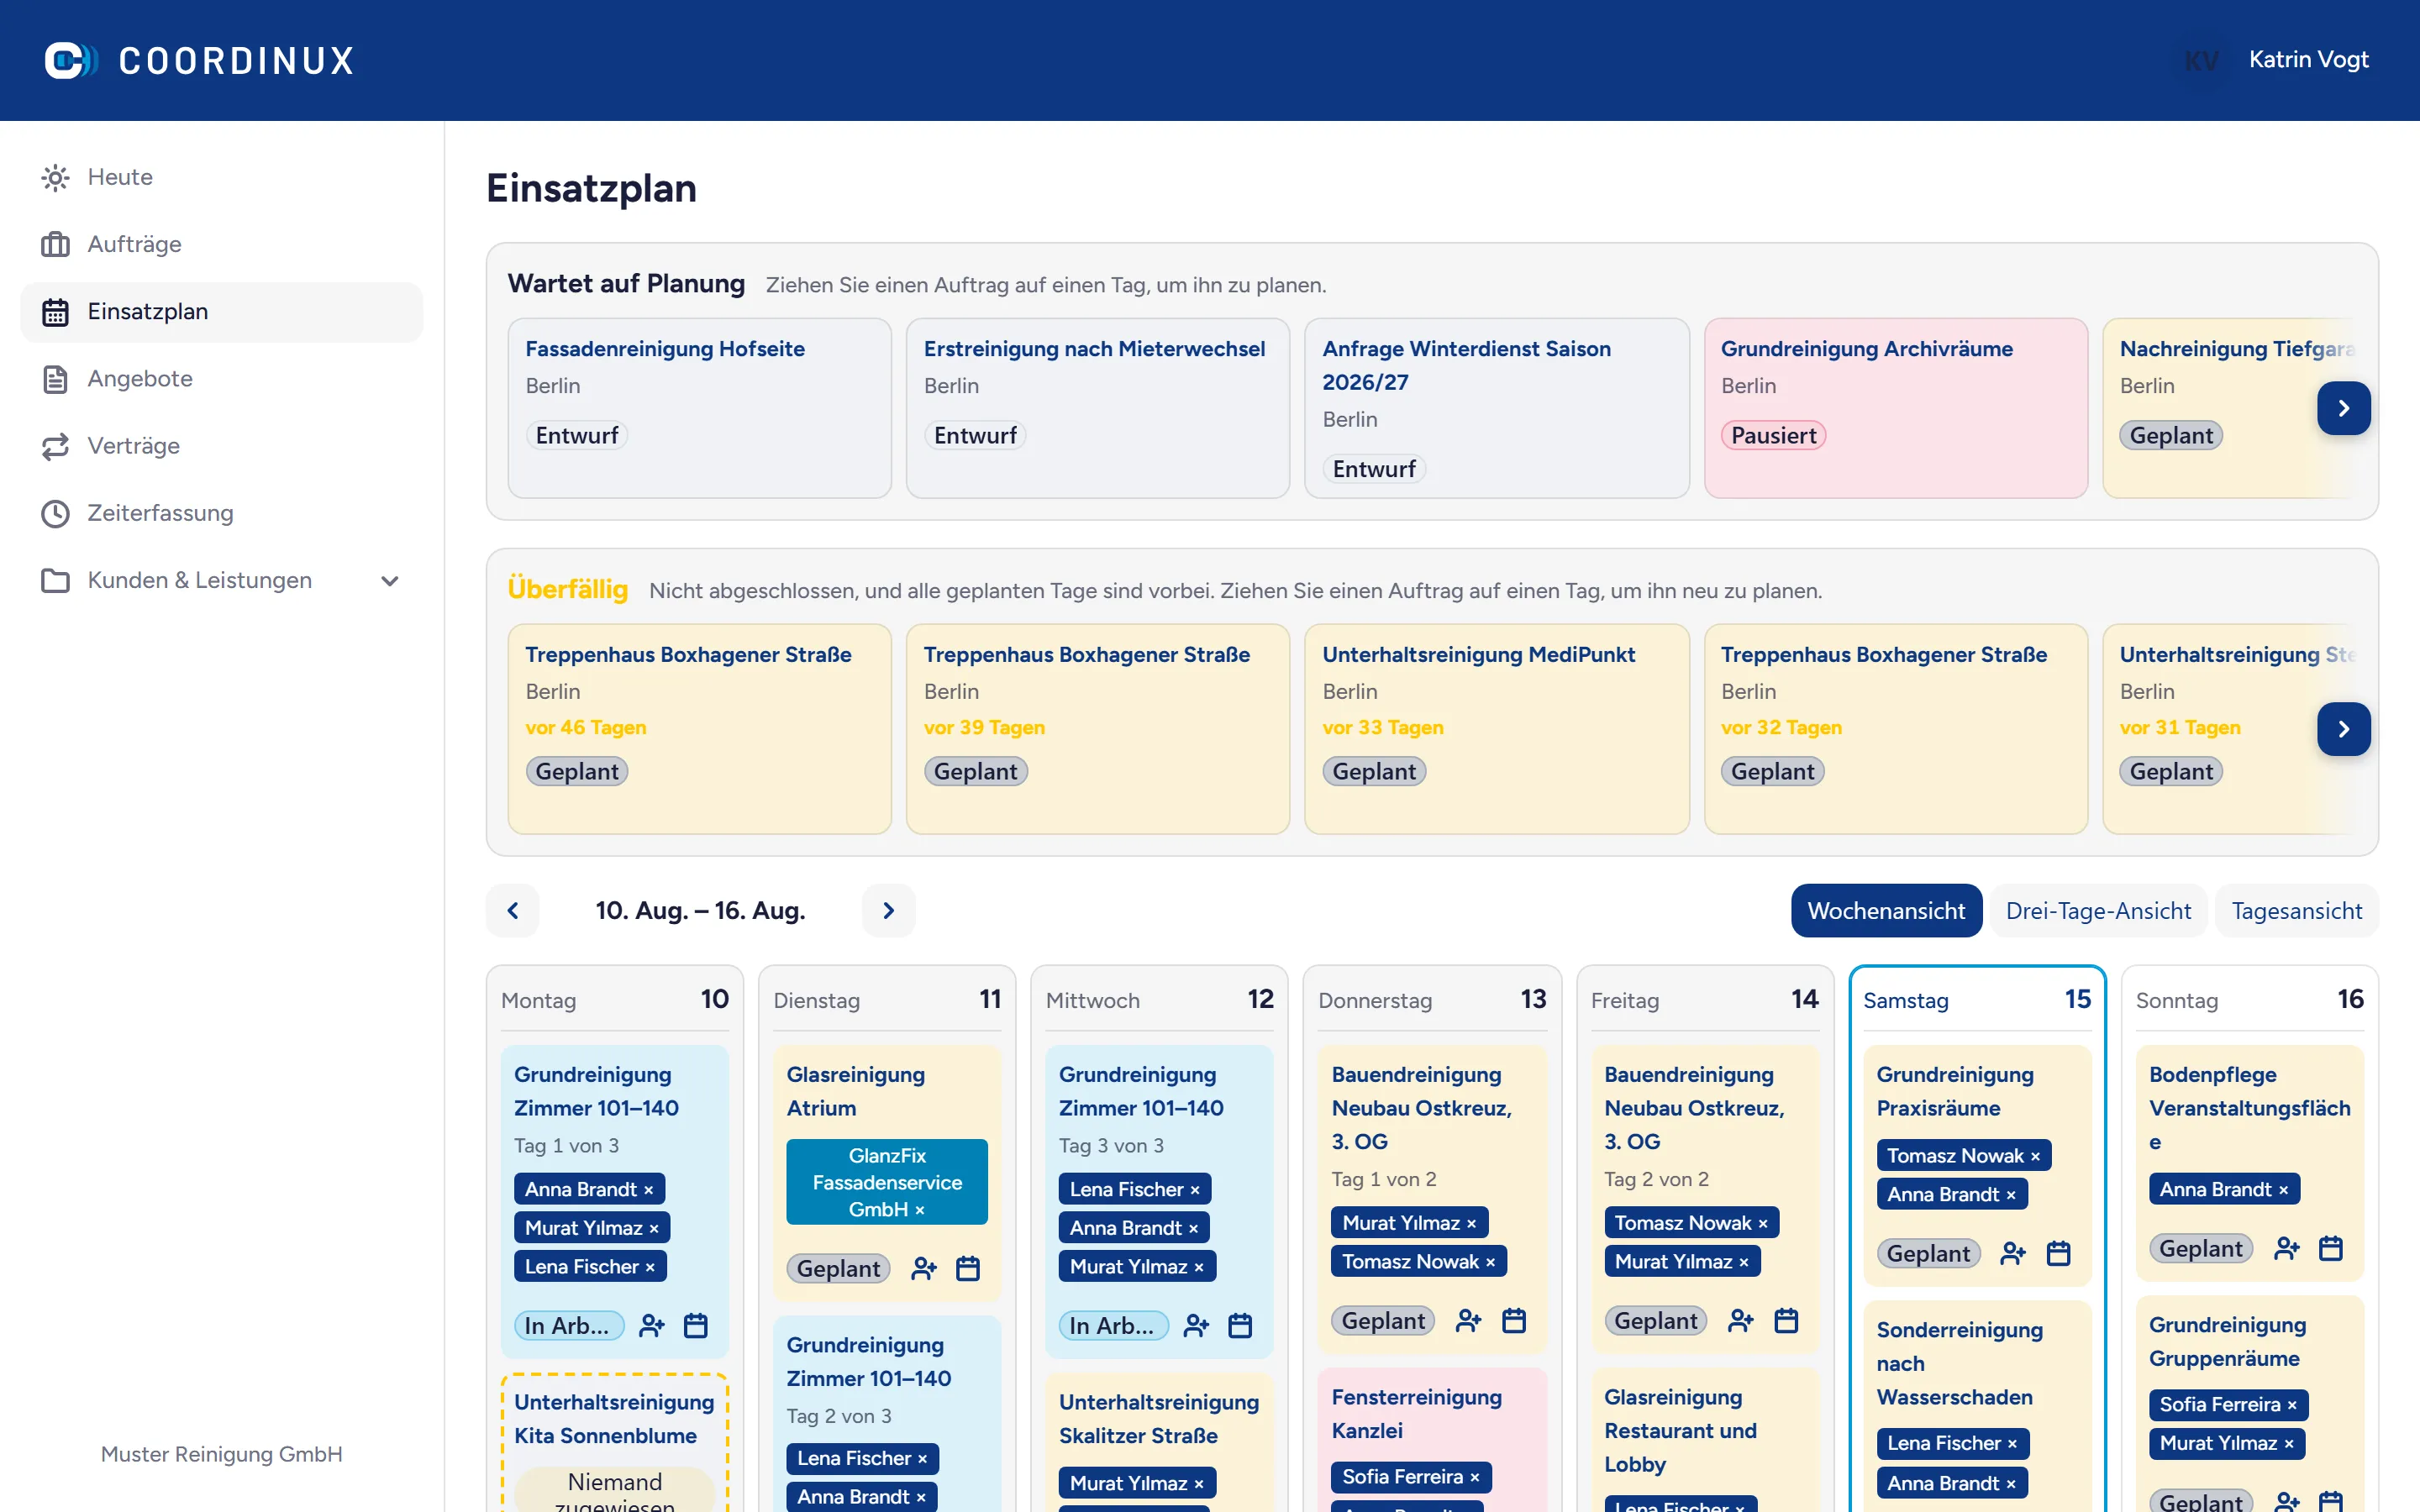The height and width of the screenshot is (1512, 2420).
Task: Switch to Wochenansicht
Action: 1886,911
